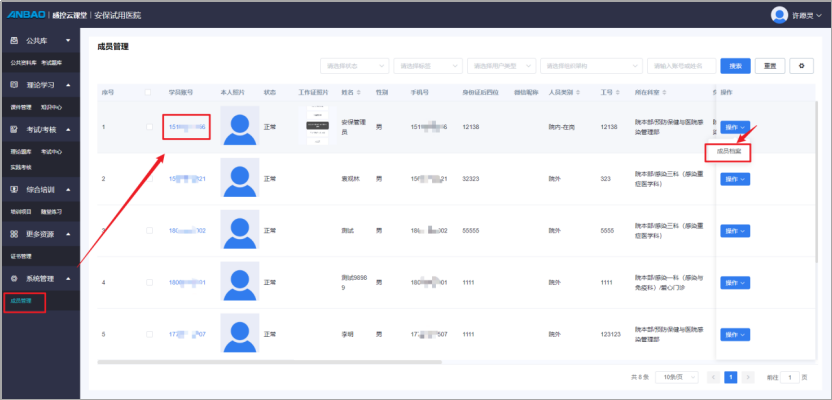Viewport: 832px width, 400px height.
Task: Open row 2 profile photo avatar
Action: [x=240, y=178]
